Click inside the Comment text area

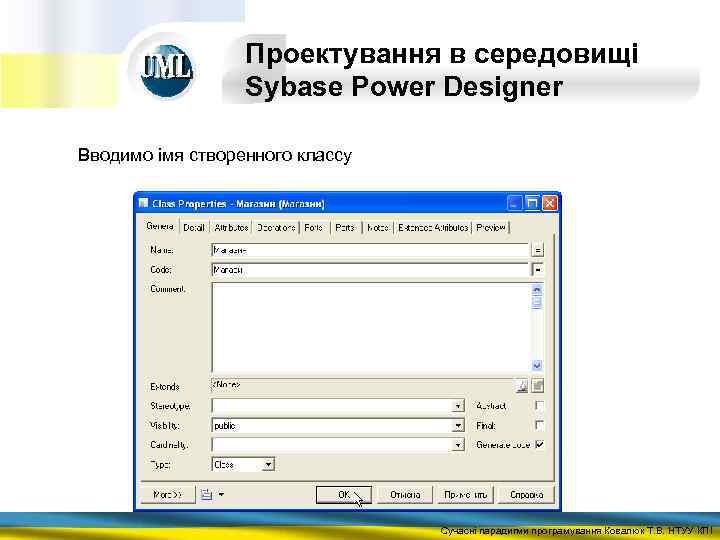(371, 327)
